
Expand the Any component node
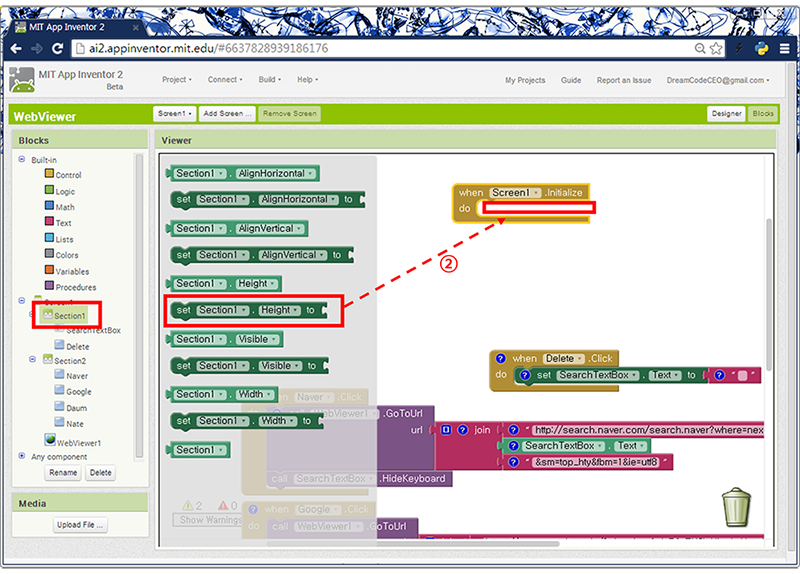[22, 456]
